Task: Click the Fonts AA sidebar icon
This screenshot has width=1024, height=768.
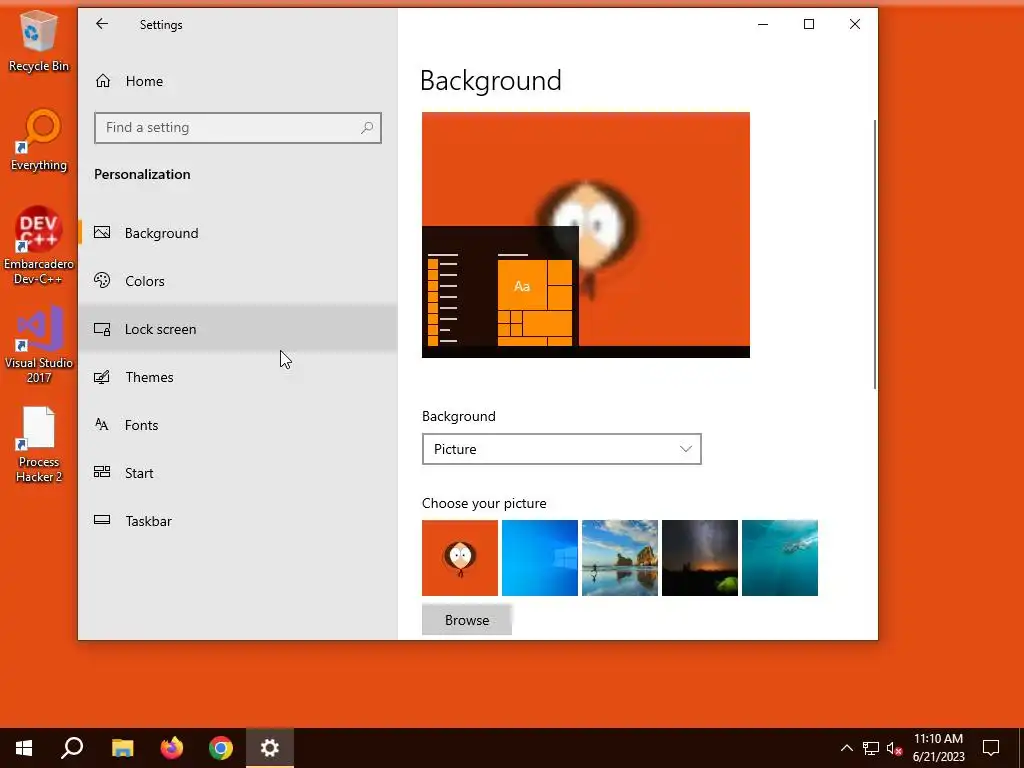Action: point(102,424)
